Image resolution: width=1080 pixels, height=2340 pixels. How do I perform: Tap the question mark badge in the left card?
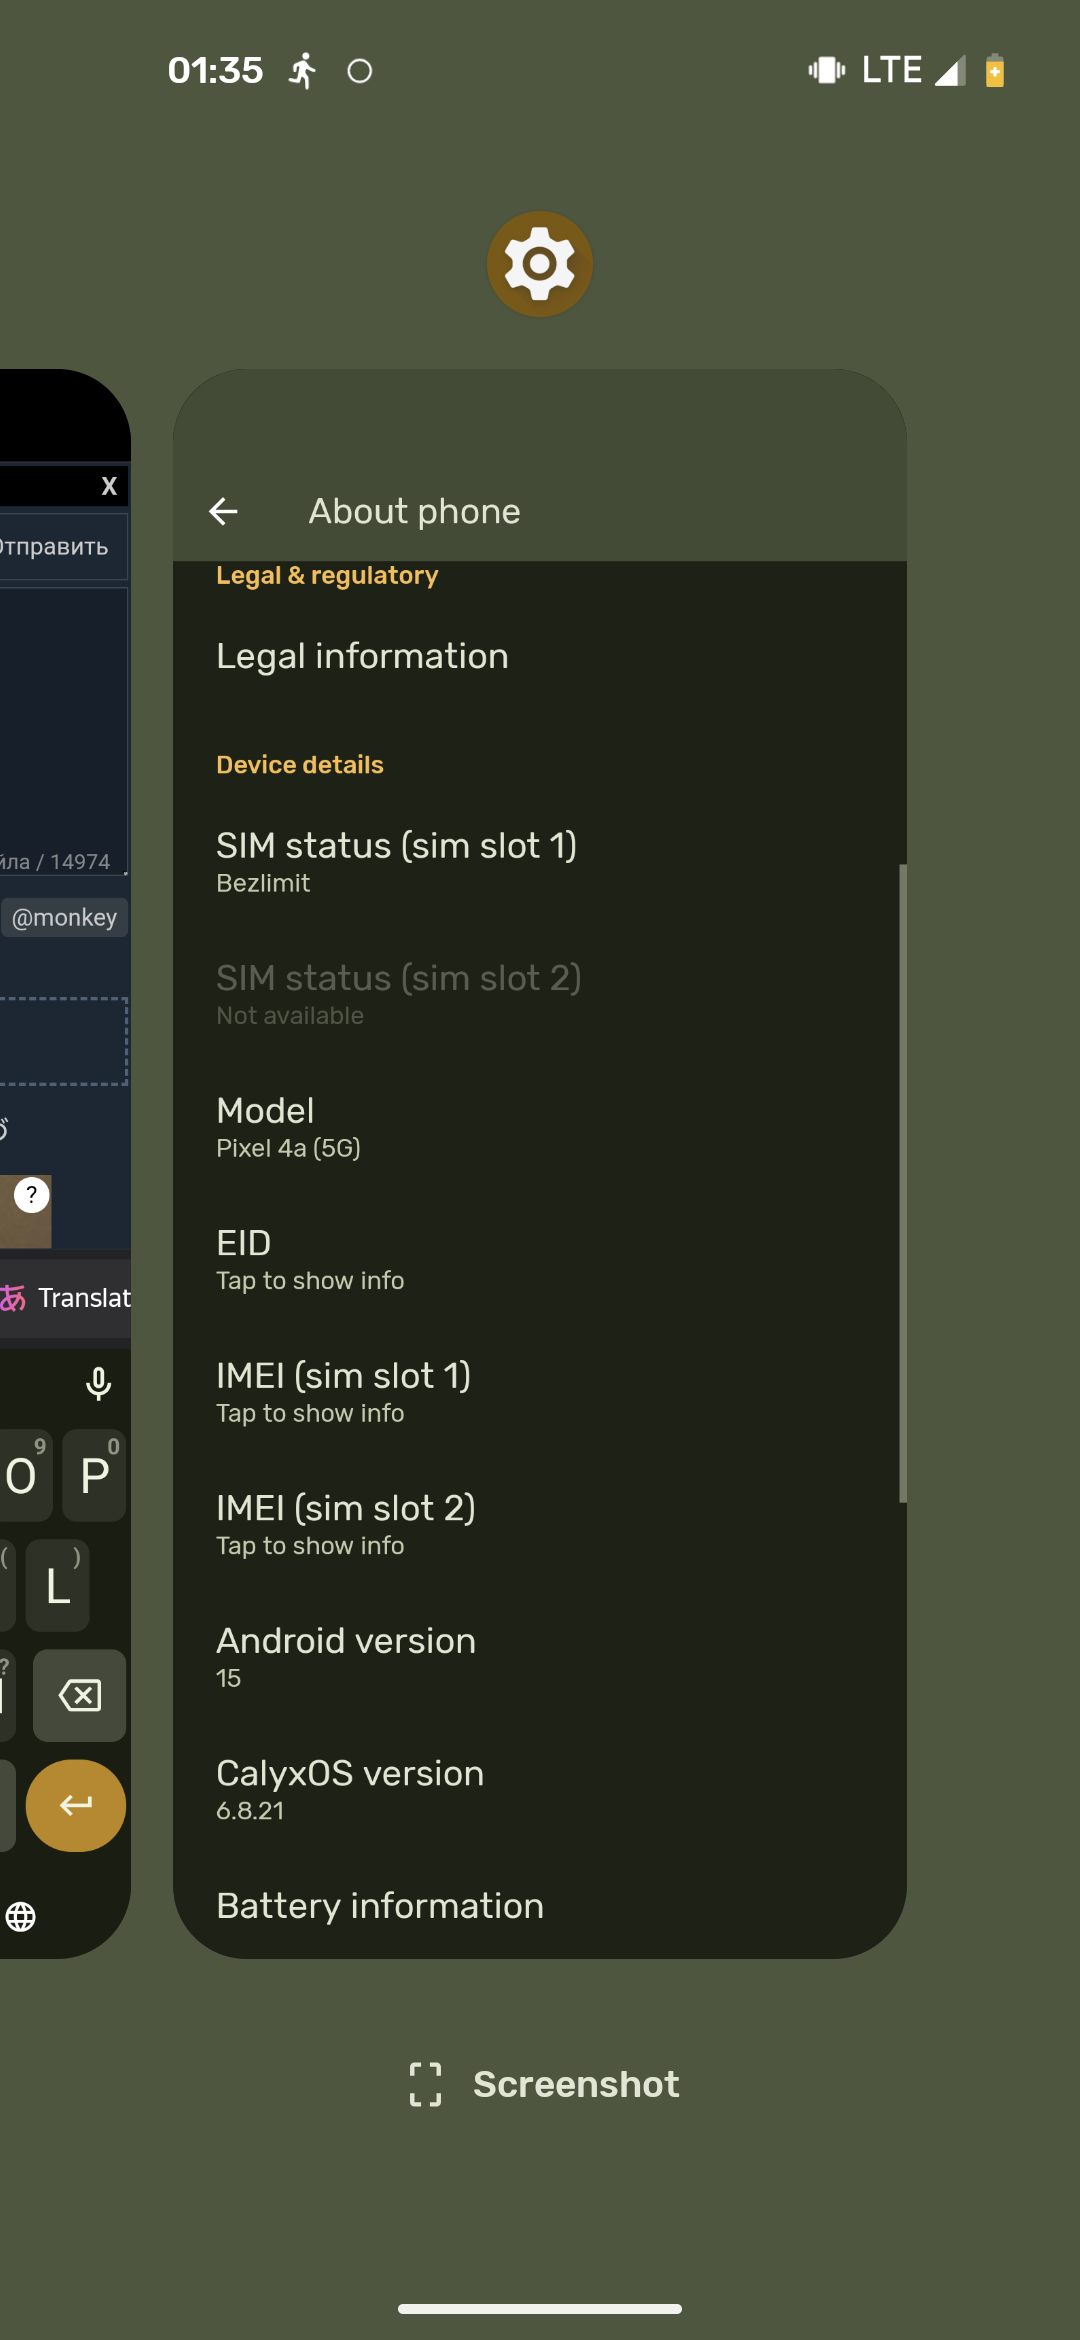point(32,1194)
